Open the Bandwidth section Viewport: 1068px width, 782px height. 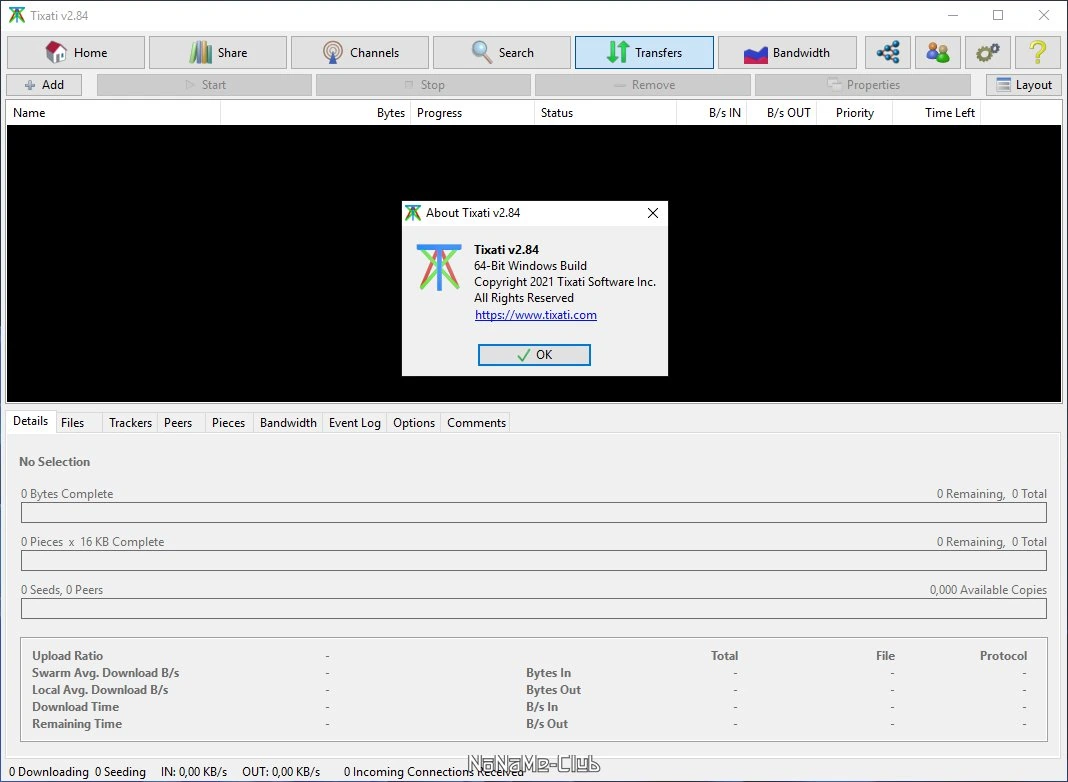(787, 52)
